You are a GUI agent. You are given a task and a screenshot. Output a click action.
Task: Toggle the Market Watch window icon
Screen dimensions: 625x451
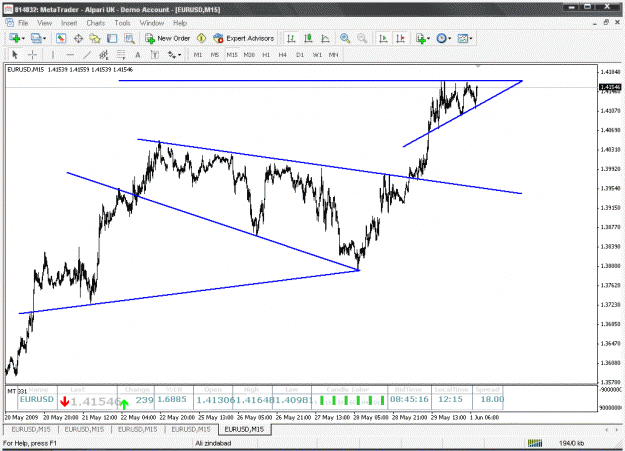point(61,38)
